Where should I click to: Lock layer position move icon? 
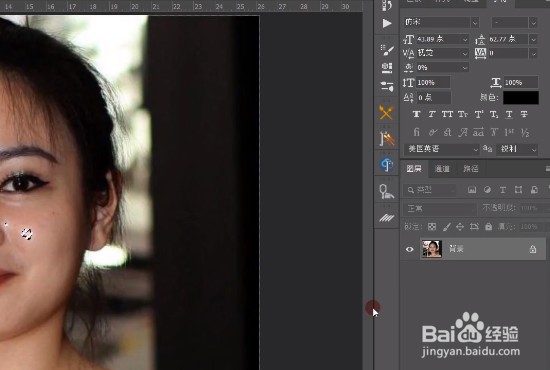click(460, 227)
